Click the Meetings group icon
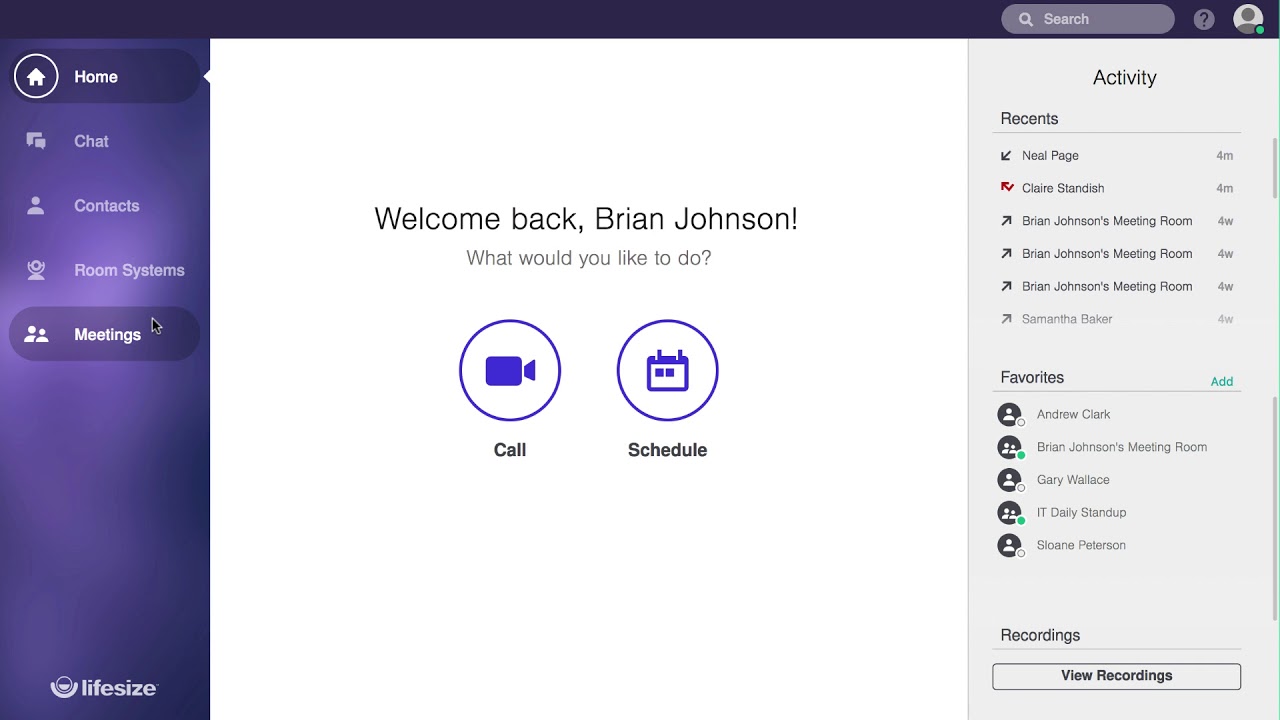The image size is (1280, 720). [x=36, y=335]
